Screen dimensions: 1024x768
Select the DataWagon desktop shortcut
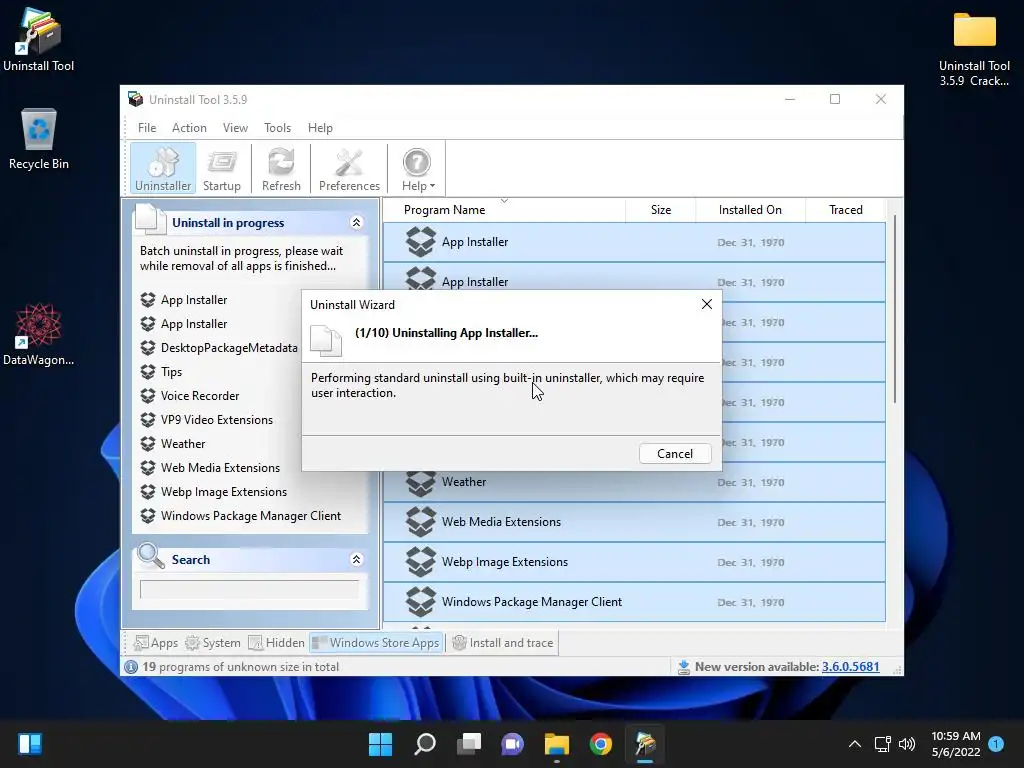click(39, 334)
